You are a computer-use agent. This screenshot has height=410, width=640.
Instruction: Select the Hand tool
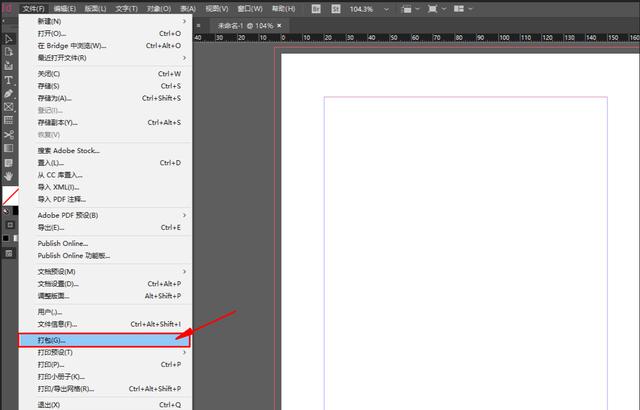click(x=9, y=176)
